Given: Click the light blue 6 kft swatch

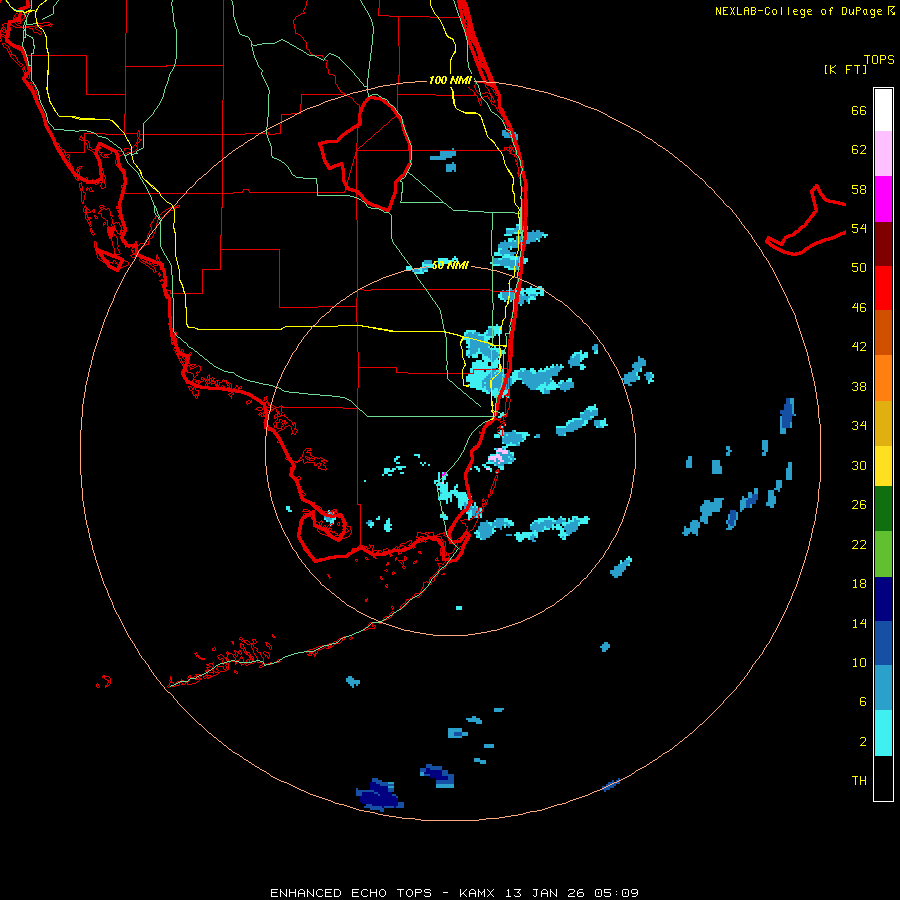Looking at the screenshot, I should pyautogui.click(x=883, y=688).
